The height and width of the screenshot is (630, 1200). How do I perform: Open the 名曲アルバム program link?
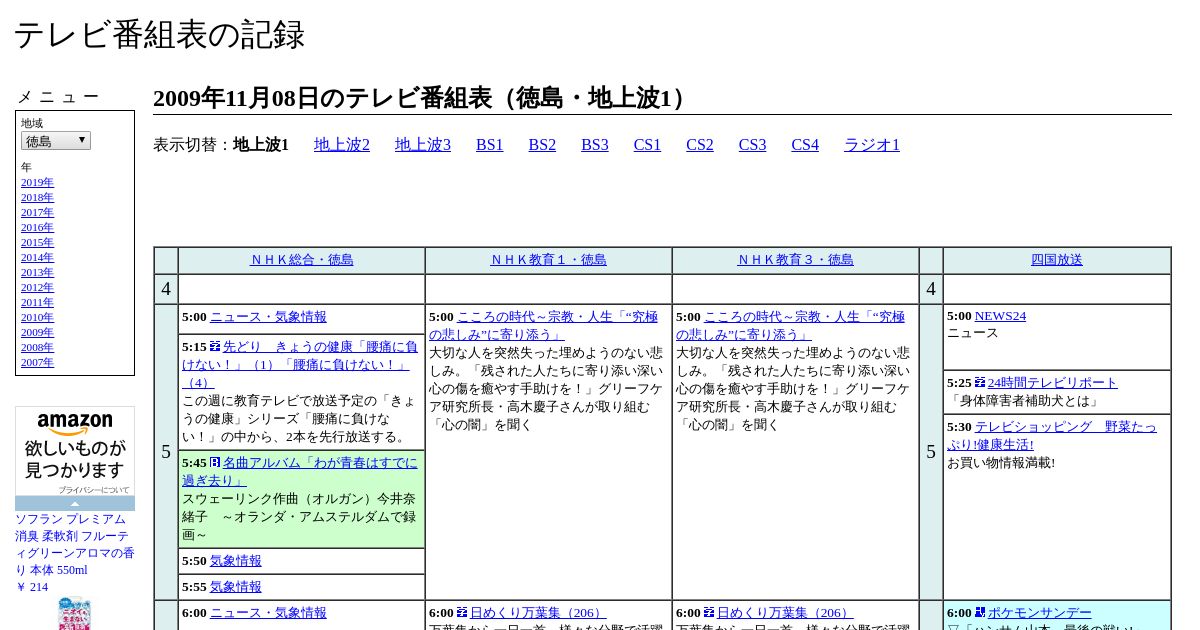pos(300,472)
